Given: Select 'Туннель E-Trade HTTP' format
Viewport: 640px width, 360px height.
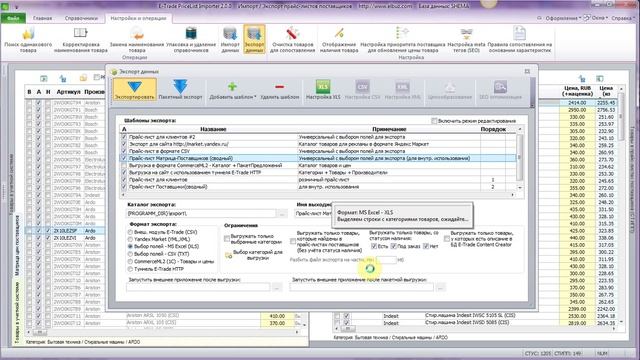Looking at the screenshot, I should (130, 269).
